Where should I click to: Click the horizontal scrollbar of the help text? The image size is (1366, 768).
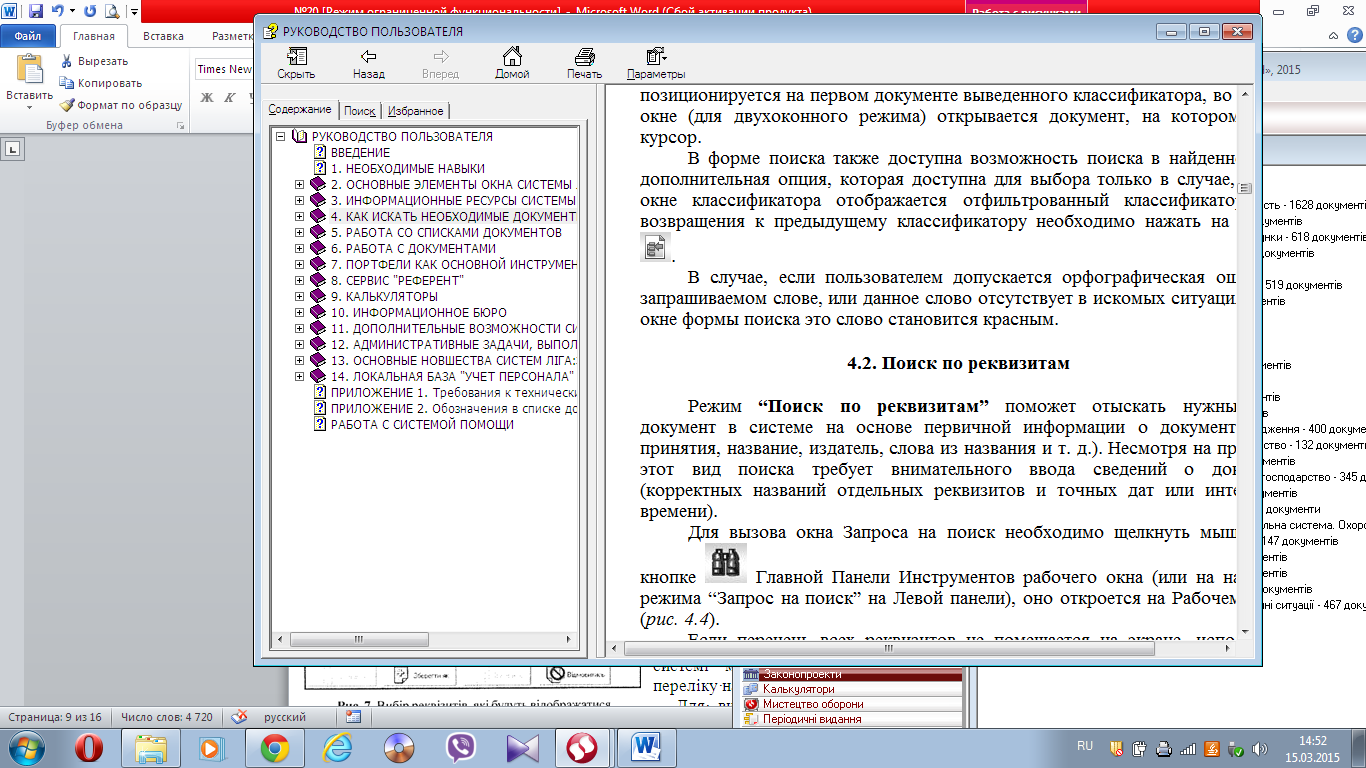(x=923, y=648)
